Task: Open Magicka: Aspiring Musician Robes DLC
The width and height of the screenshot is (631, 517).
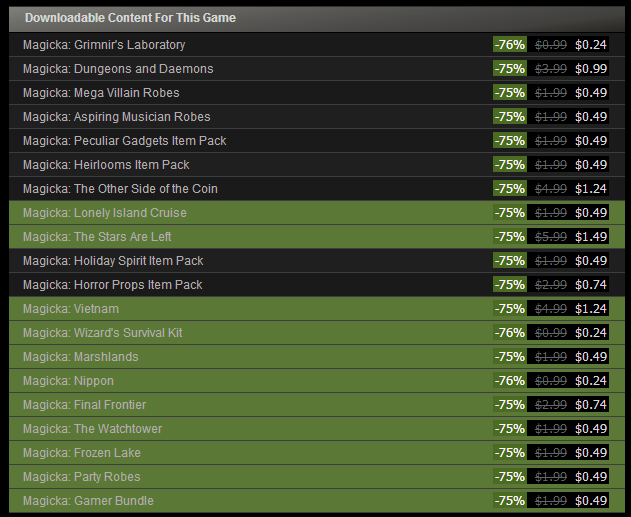Action: point(317,117)
